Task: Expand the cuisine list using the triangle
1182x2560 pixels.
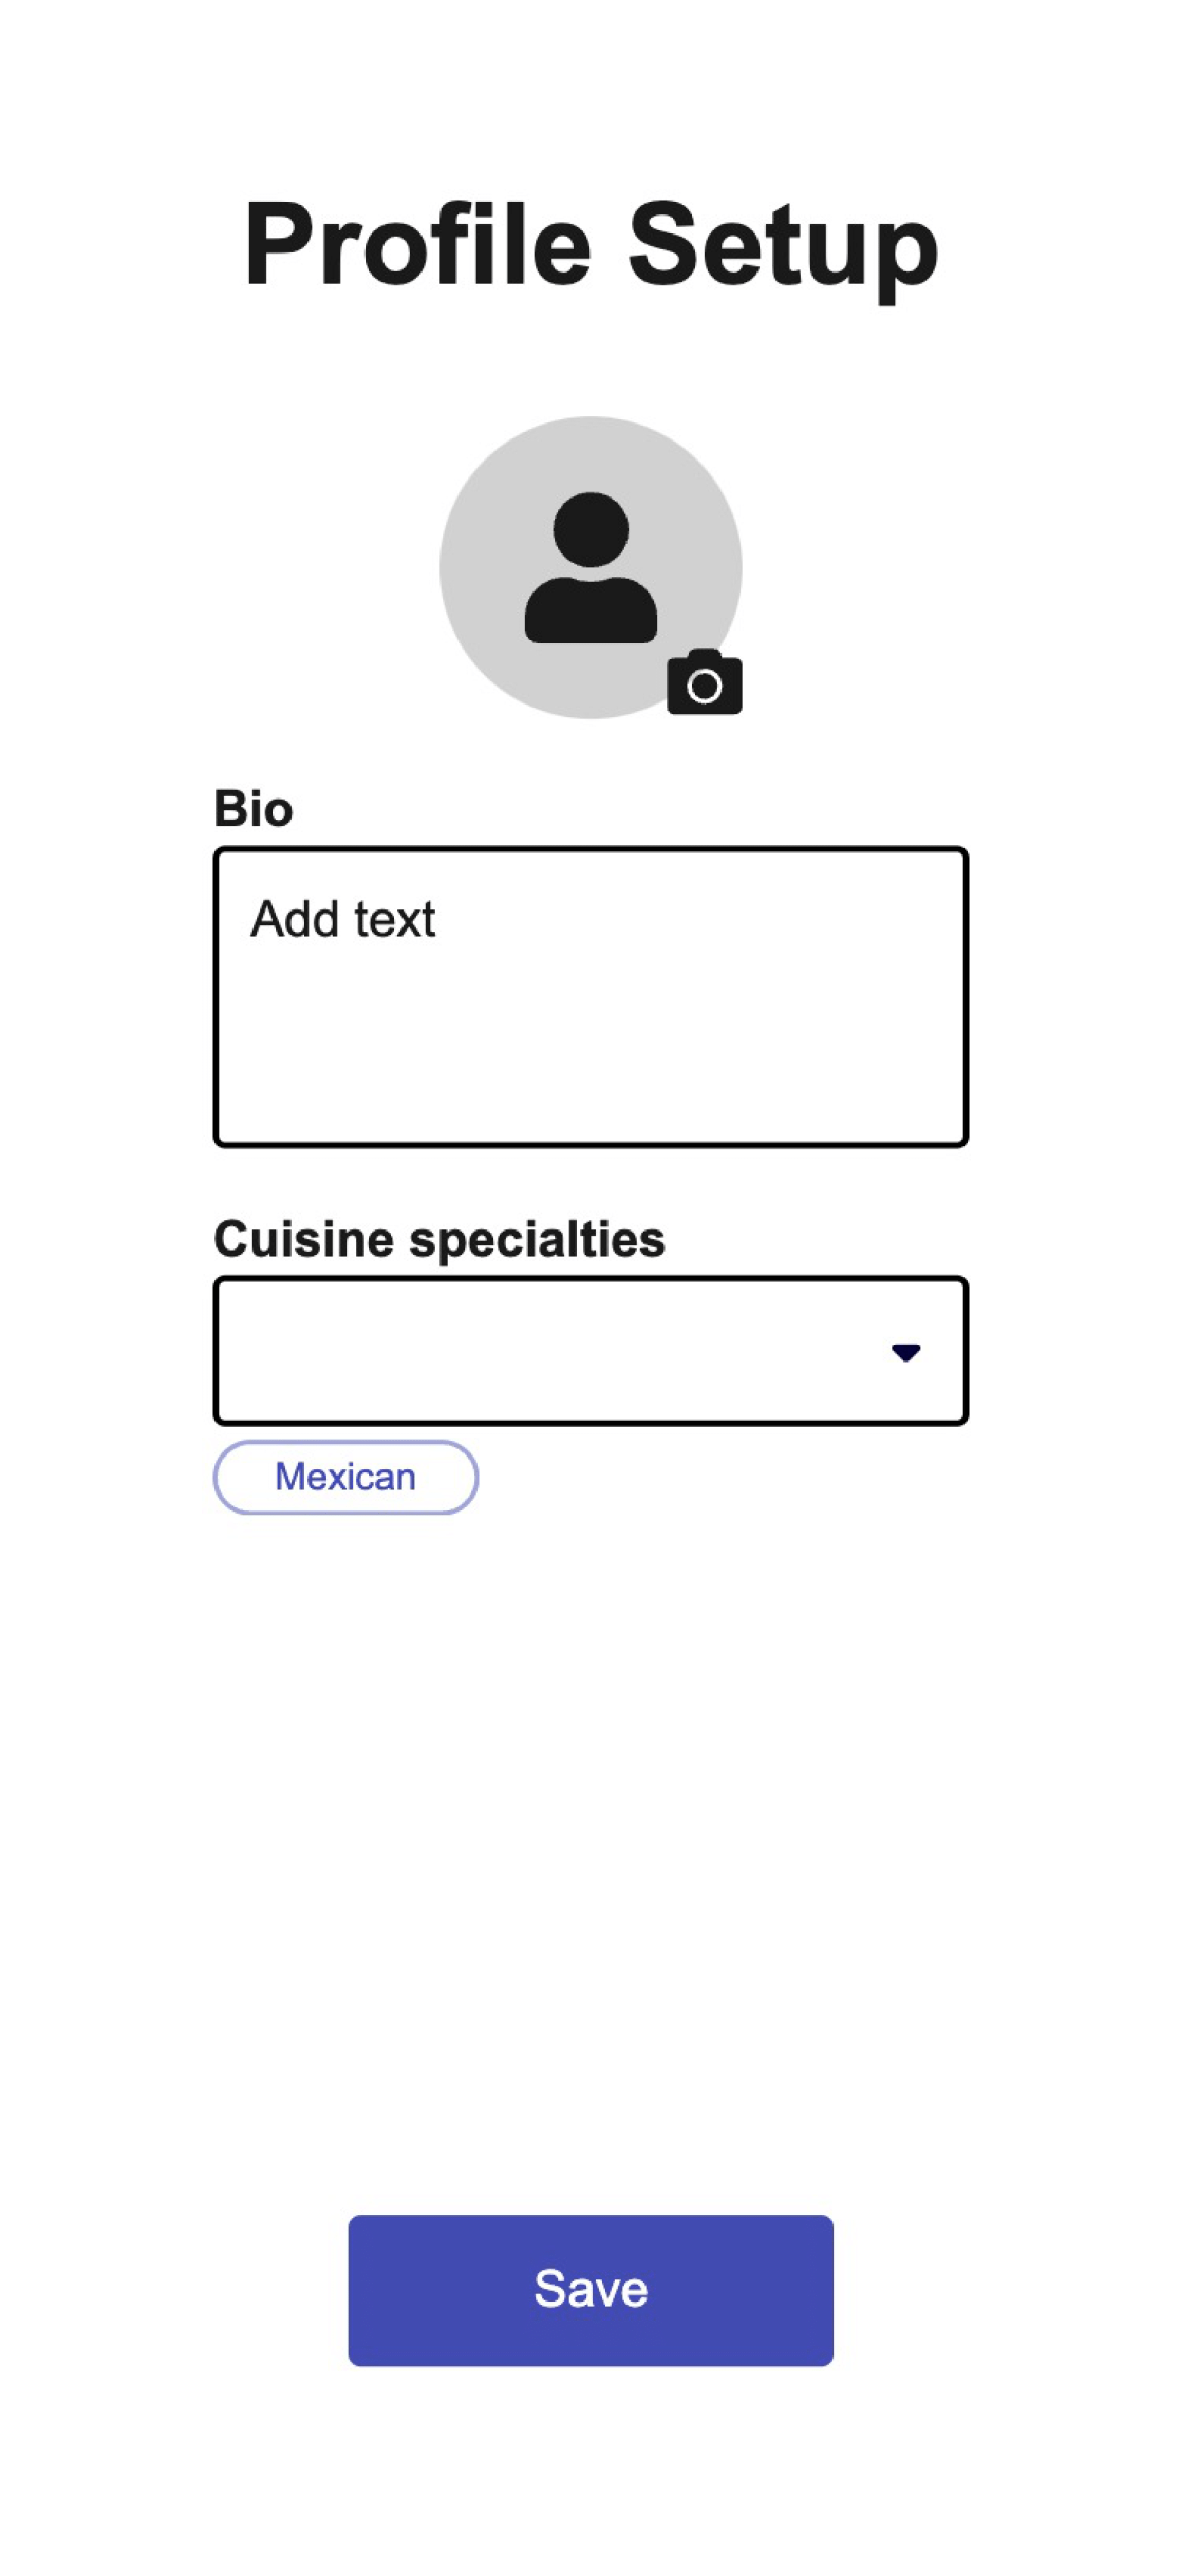Action: [x=905, y=1352]
